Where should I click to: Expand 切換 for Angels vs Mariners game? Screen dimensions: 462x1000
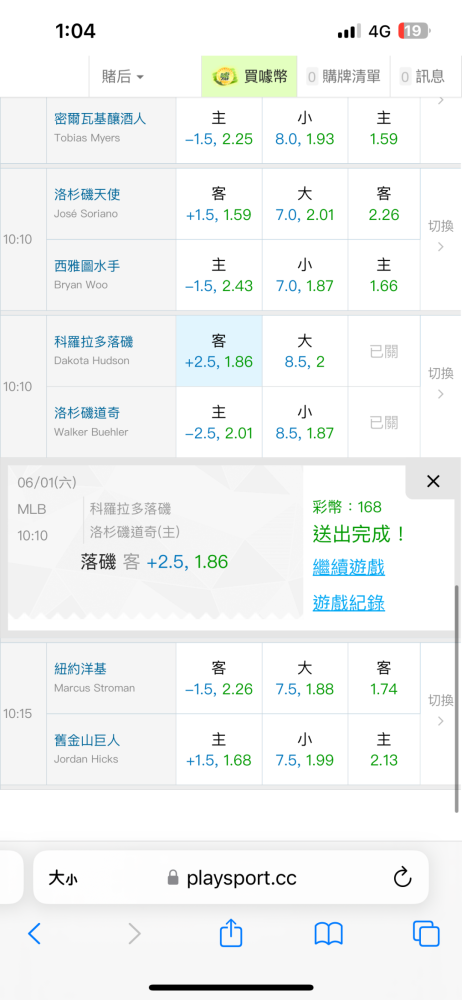[x=440, y=236]
